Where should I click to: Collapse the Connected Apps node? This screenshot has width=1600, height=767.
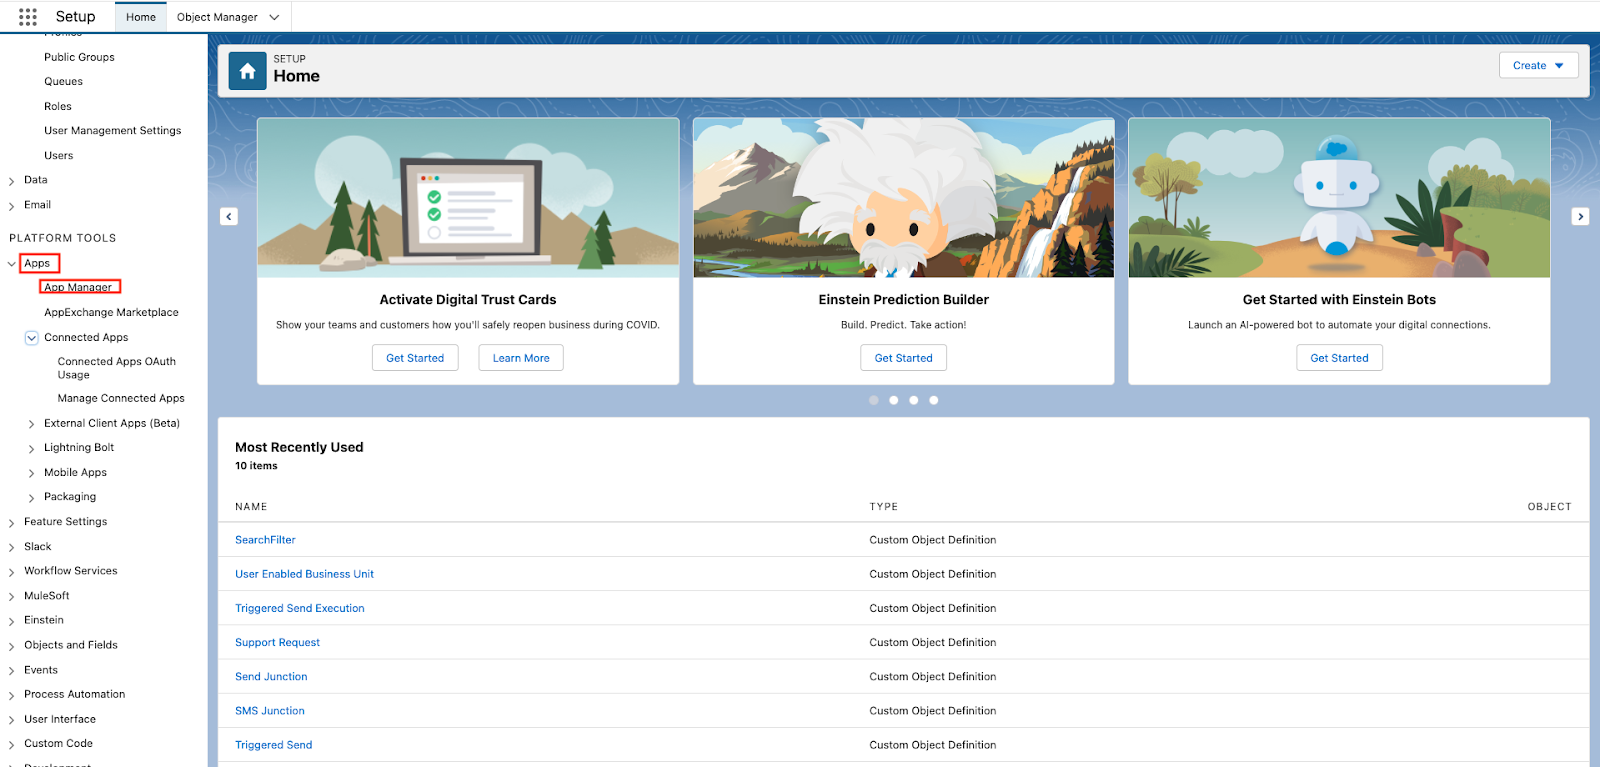pos(32,338)
